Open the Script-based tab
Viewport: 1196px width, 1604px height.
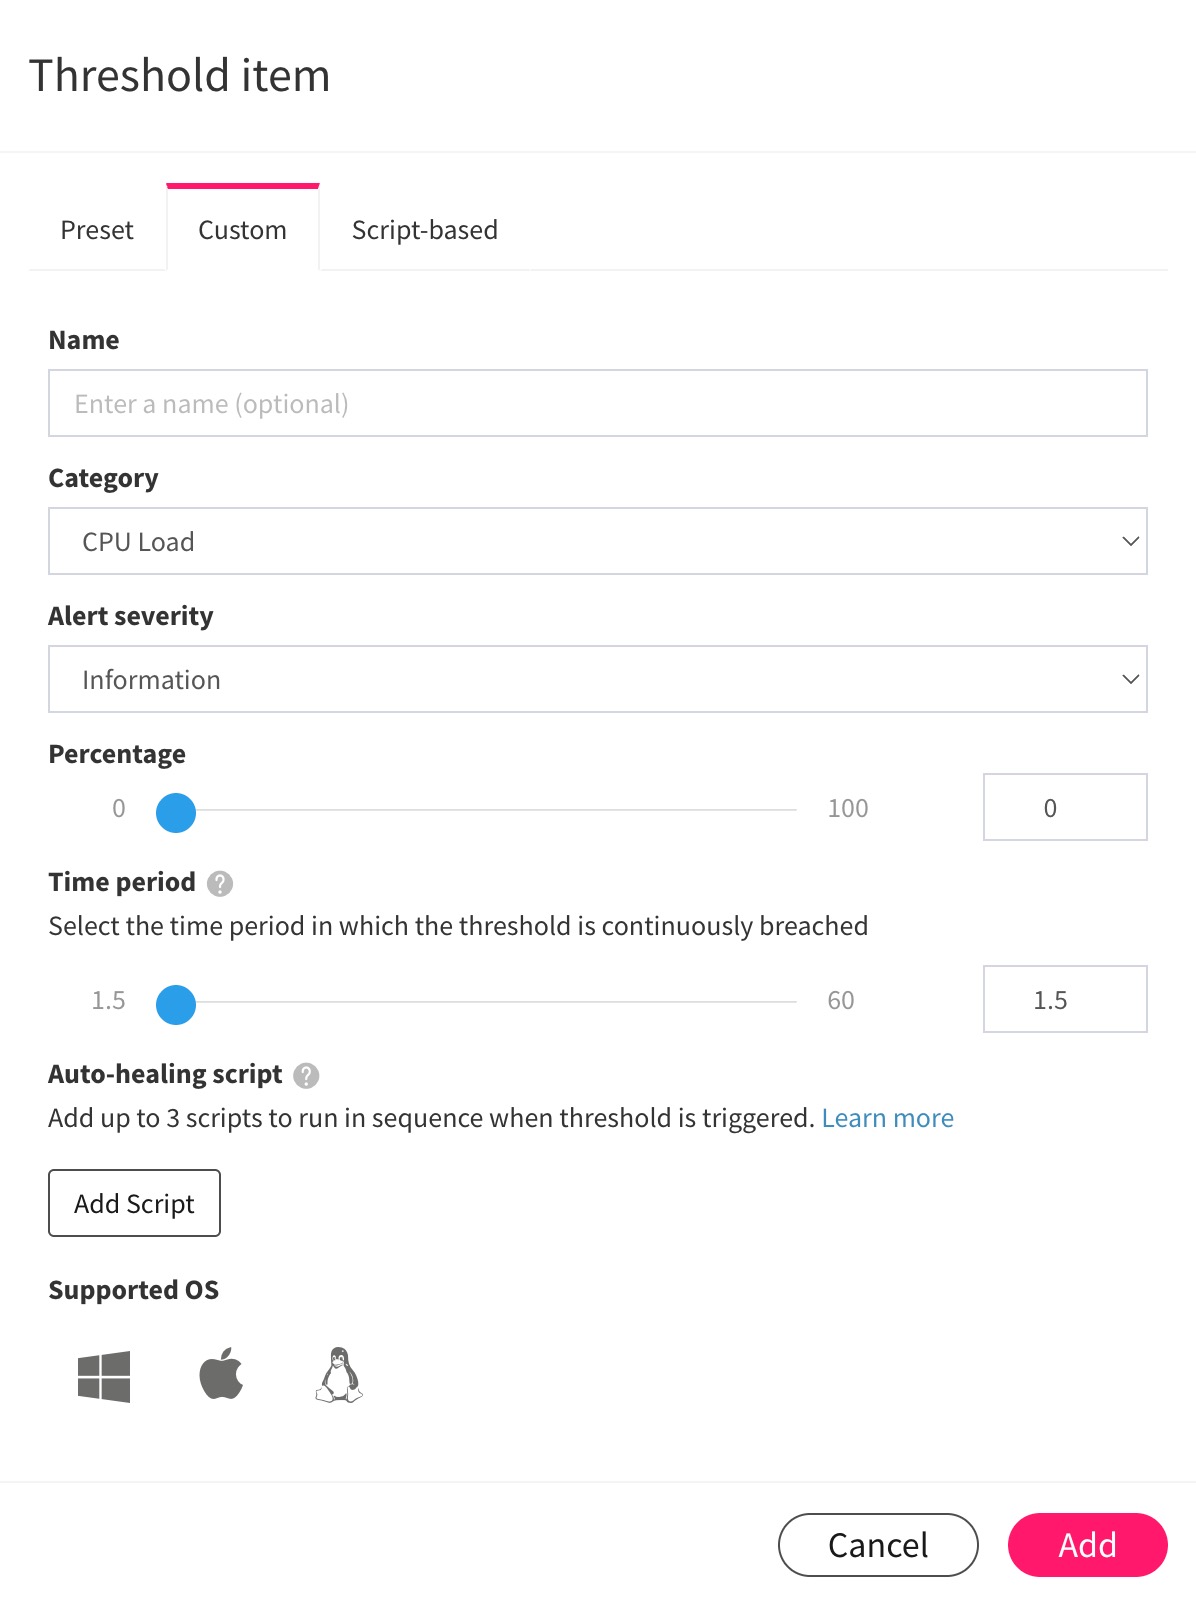click(424, 229)
